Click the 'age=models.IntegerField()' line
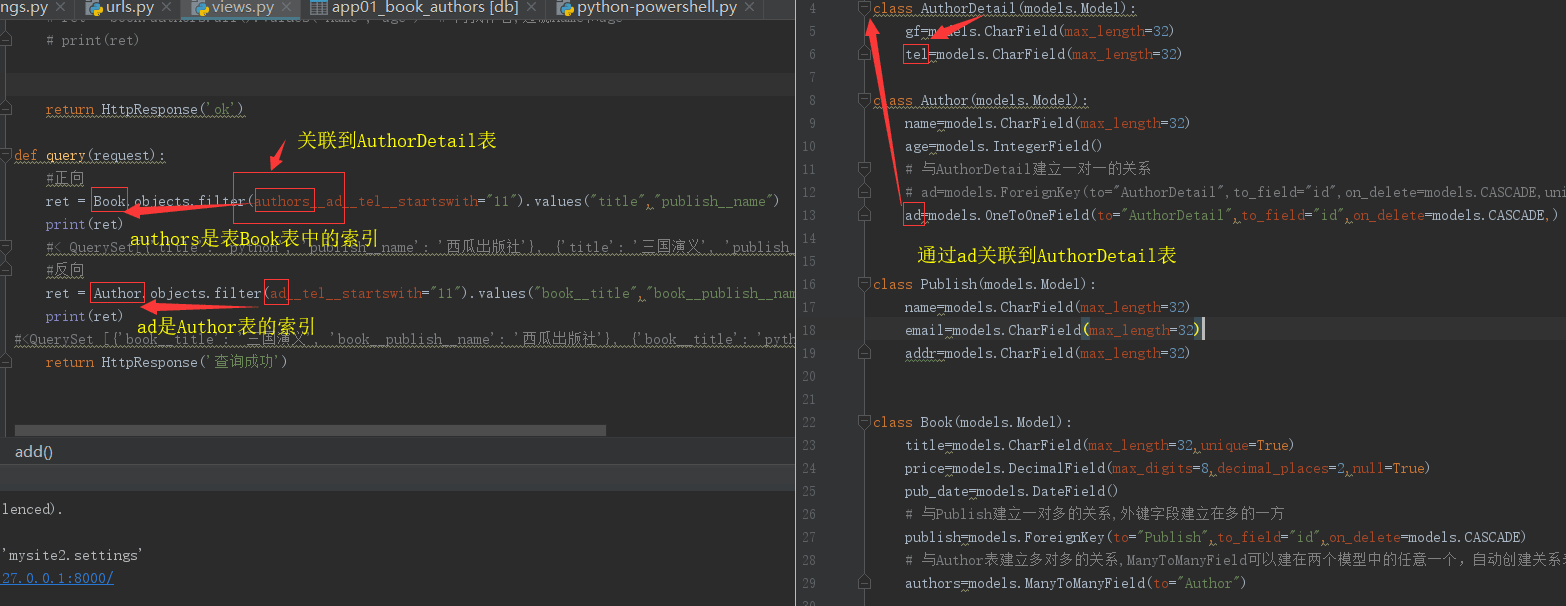The image size is (1566, 606). tap(1003, 146)
